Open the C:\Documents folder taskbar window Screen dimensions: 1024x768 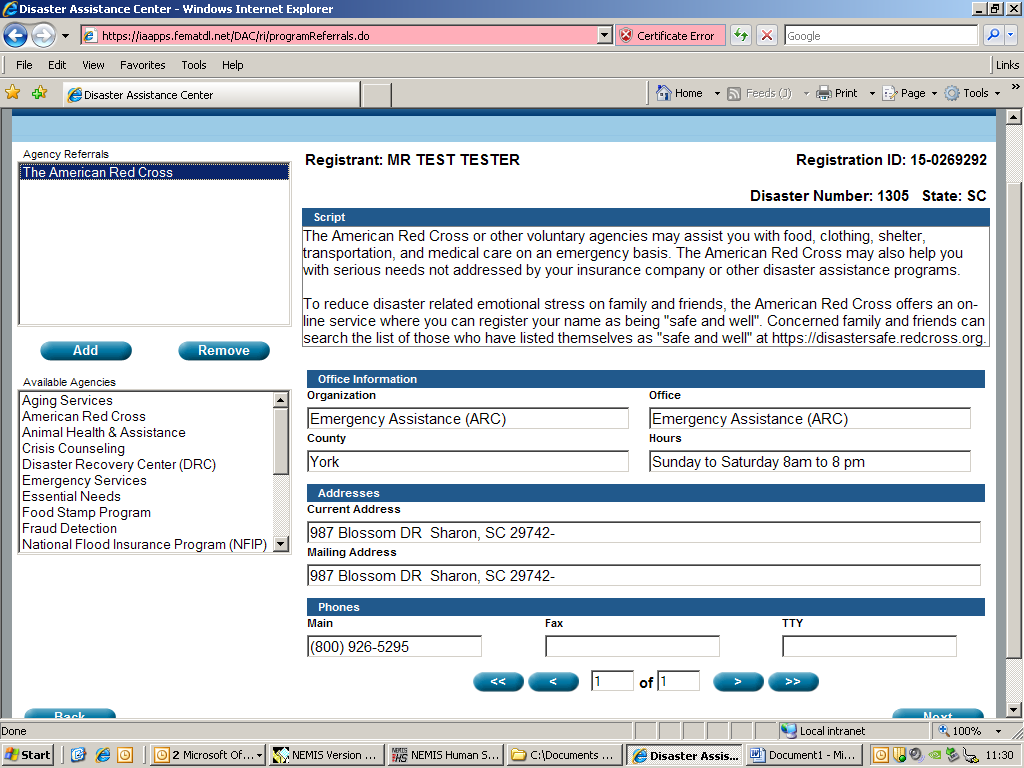click(x=565, y=755)
